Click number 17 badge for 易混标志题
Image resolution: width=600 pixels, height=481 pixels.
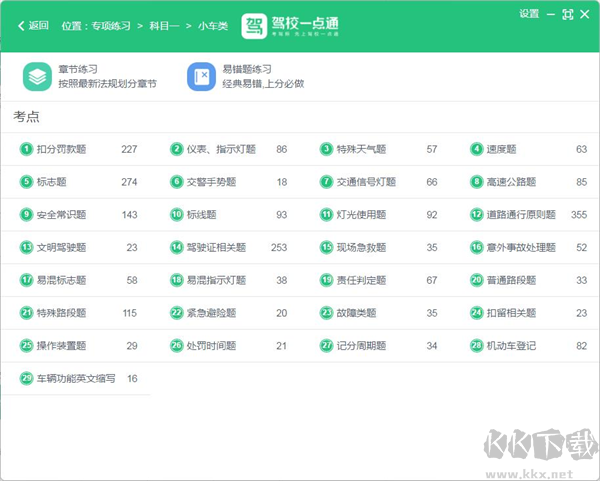(x=26, y=280)
